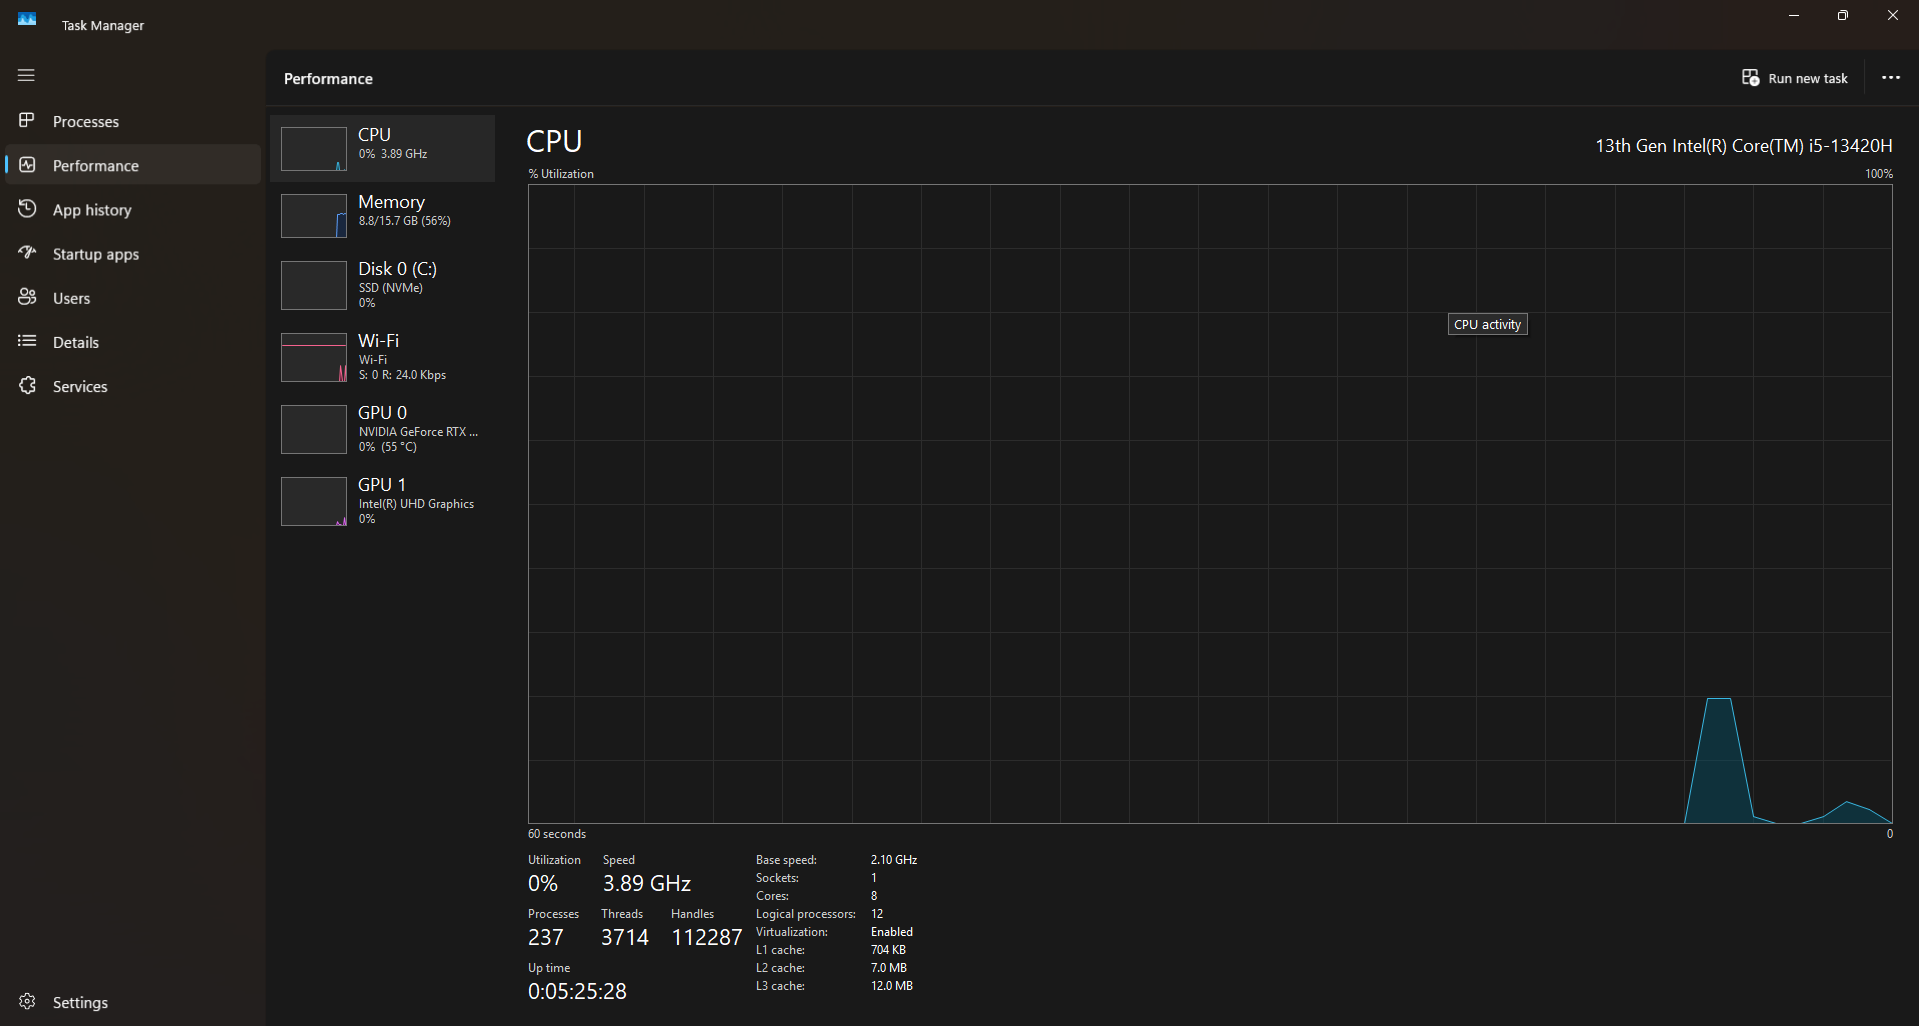Viewport: 1919px width, 1026px height.
Task: Click the Task Manager app icon in title bar
Action: (27, 19)
